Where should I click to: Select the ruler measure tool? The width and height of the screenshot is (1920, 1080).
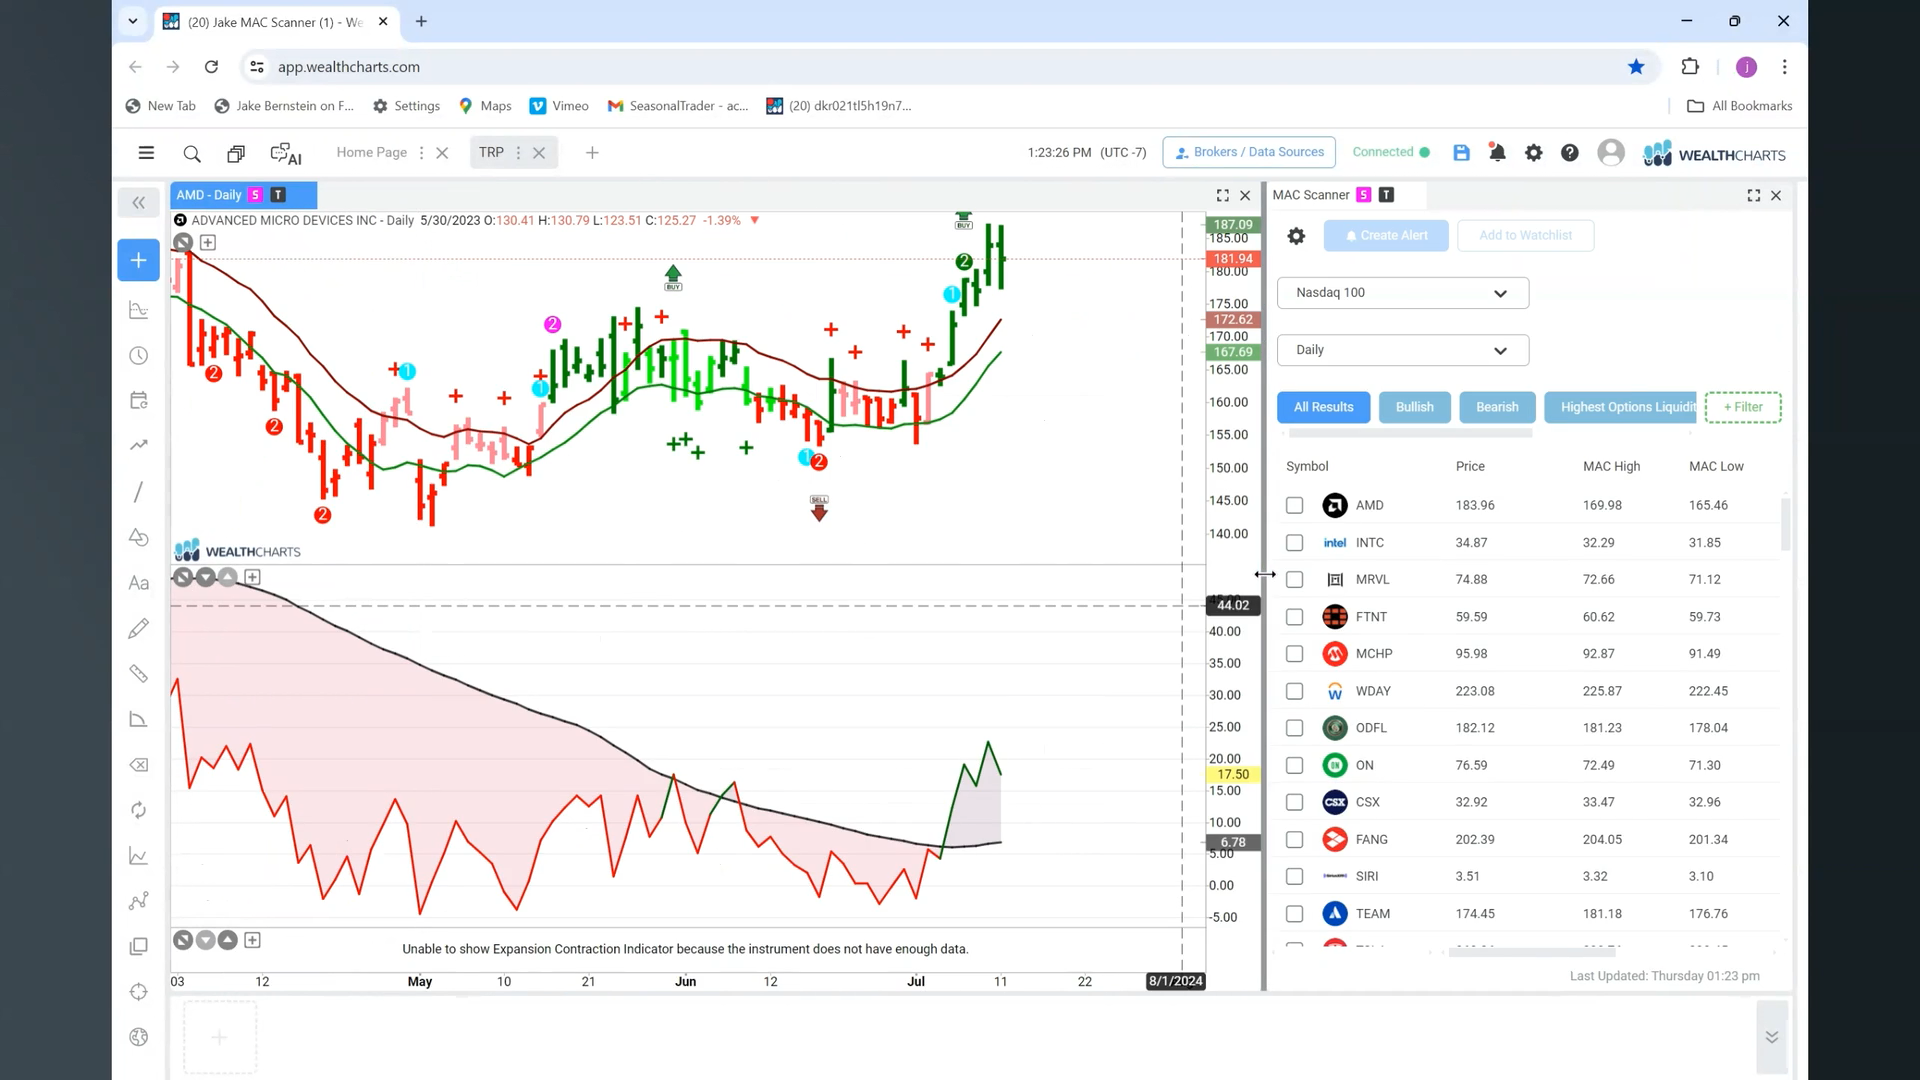click(x=139, y=674)
